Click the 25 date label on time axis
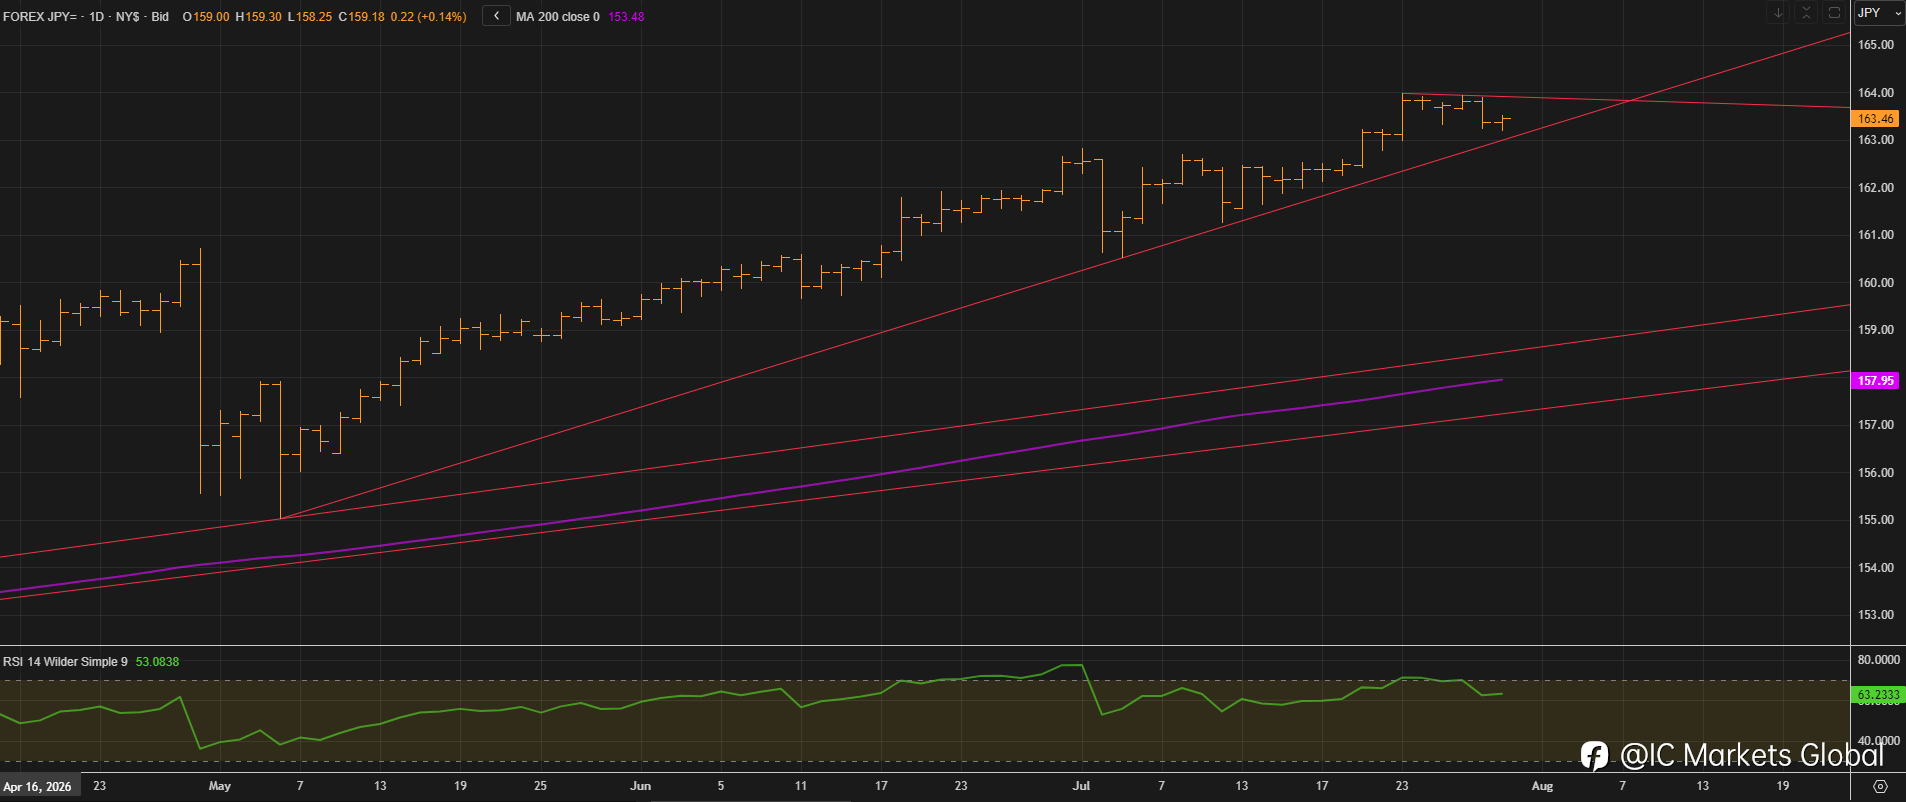1906x802 pixels. click(540, 786)
